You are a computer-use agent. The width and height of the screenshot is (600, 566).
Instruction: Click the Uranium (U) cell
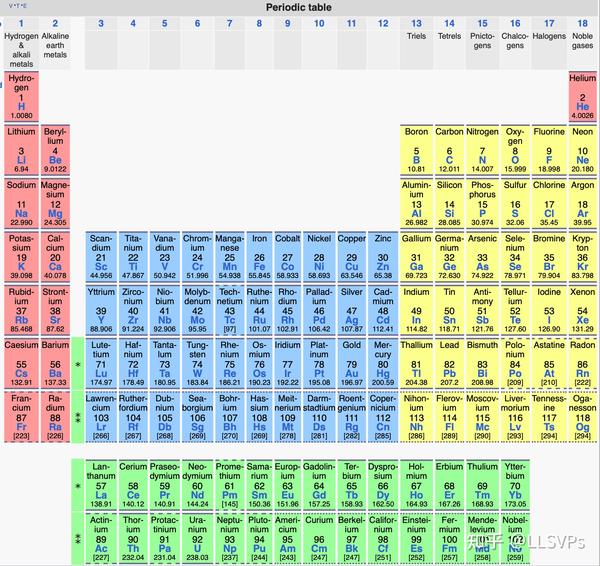(x=197, y=538)
